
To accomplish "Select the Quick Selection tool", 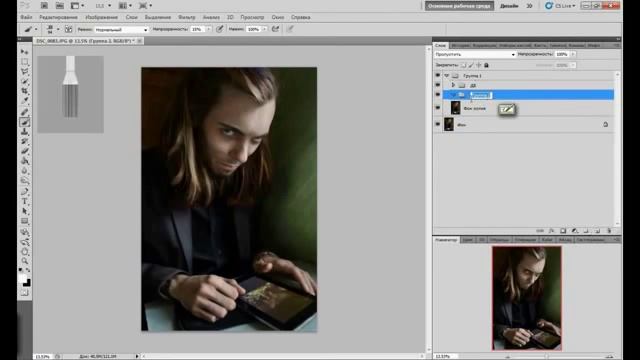I will click(25, 82).
